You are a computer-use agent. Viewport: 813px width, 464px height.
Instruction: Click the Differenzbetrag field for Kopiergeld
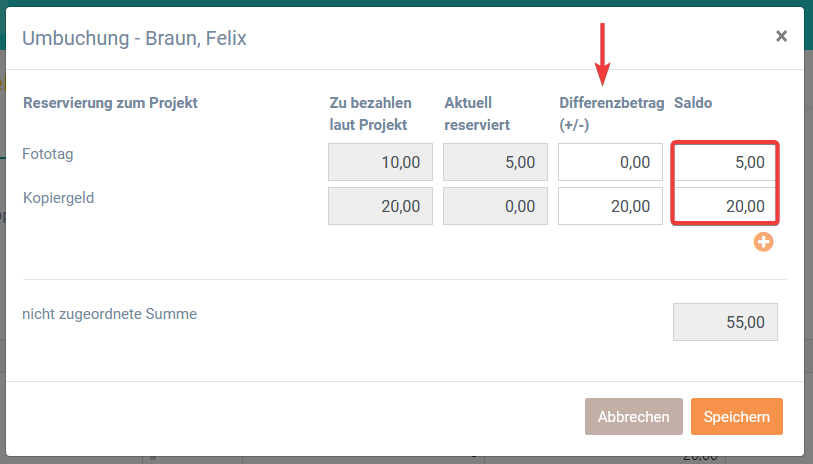pos(610,206)
